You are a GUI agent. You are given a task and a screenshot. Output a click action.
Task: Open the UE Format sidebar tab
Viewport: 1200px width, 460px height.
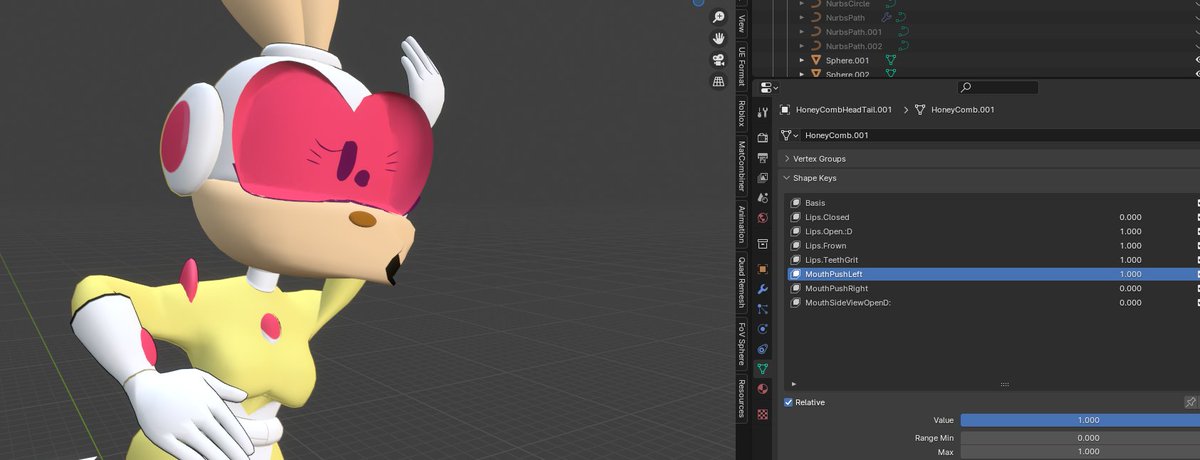741,66
